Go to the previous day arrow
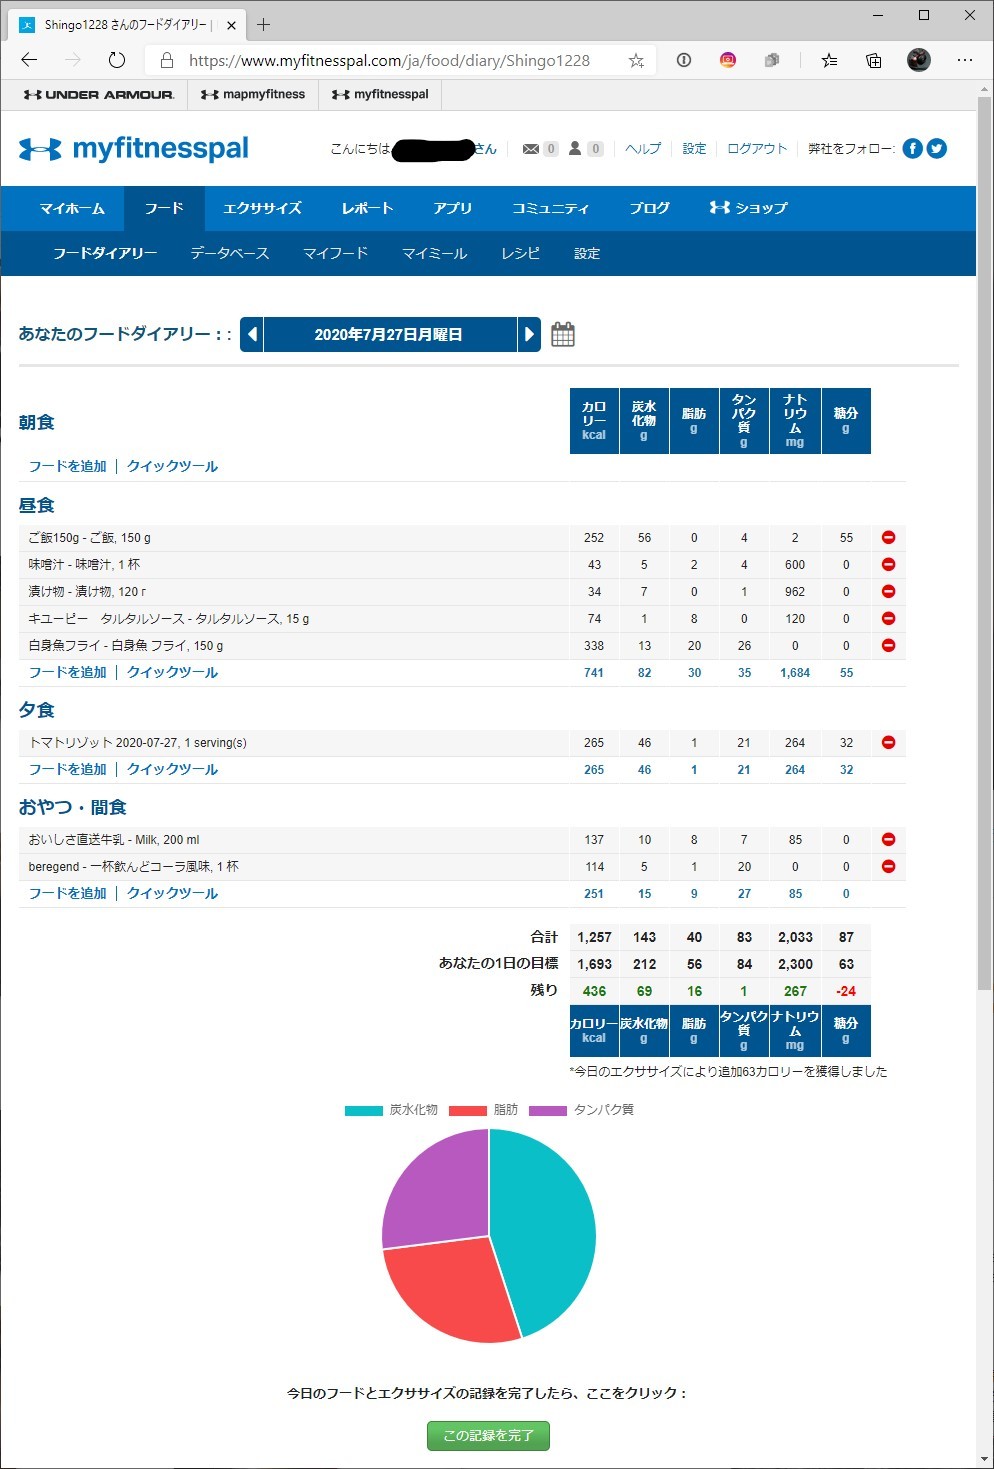This screenshot has height=1469, width=994. pos(252,334)
